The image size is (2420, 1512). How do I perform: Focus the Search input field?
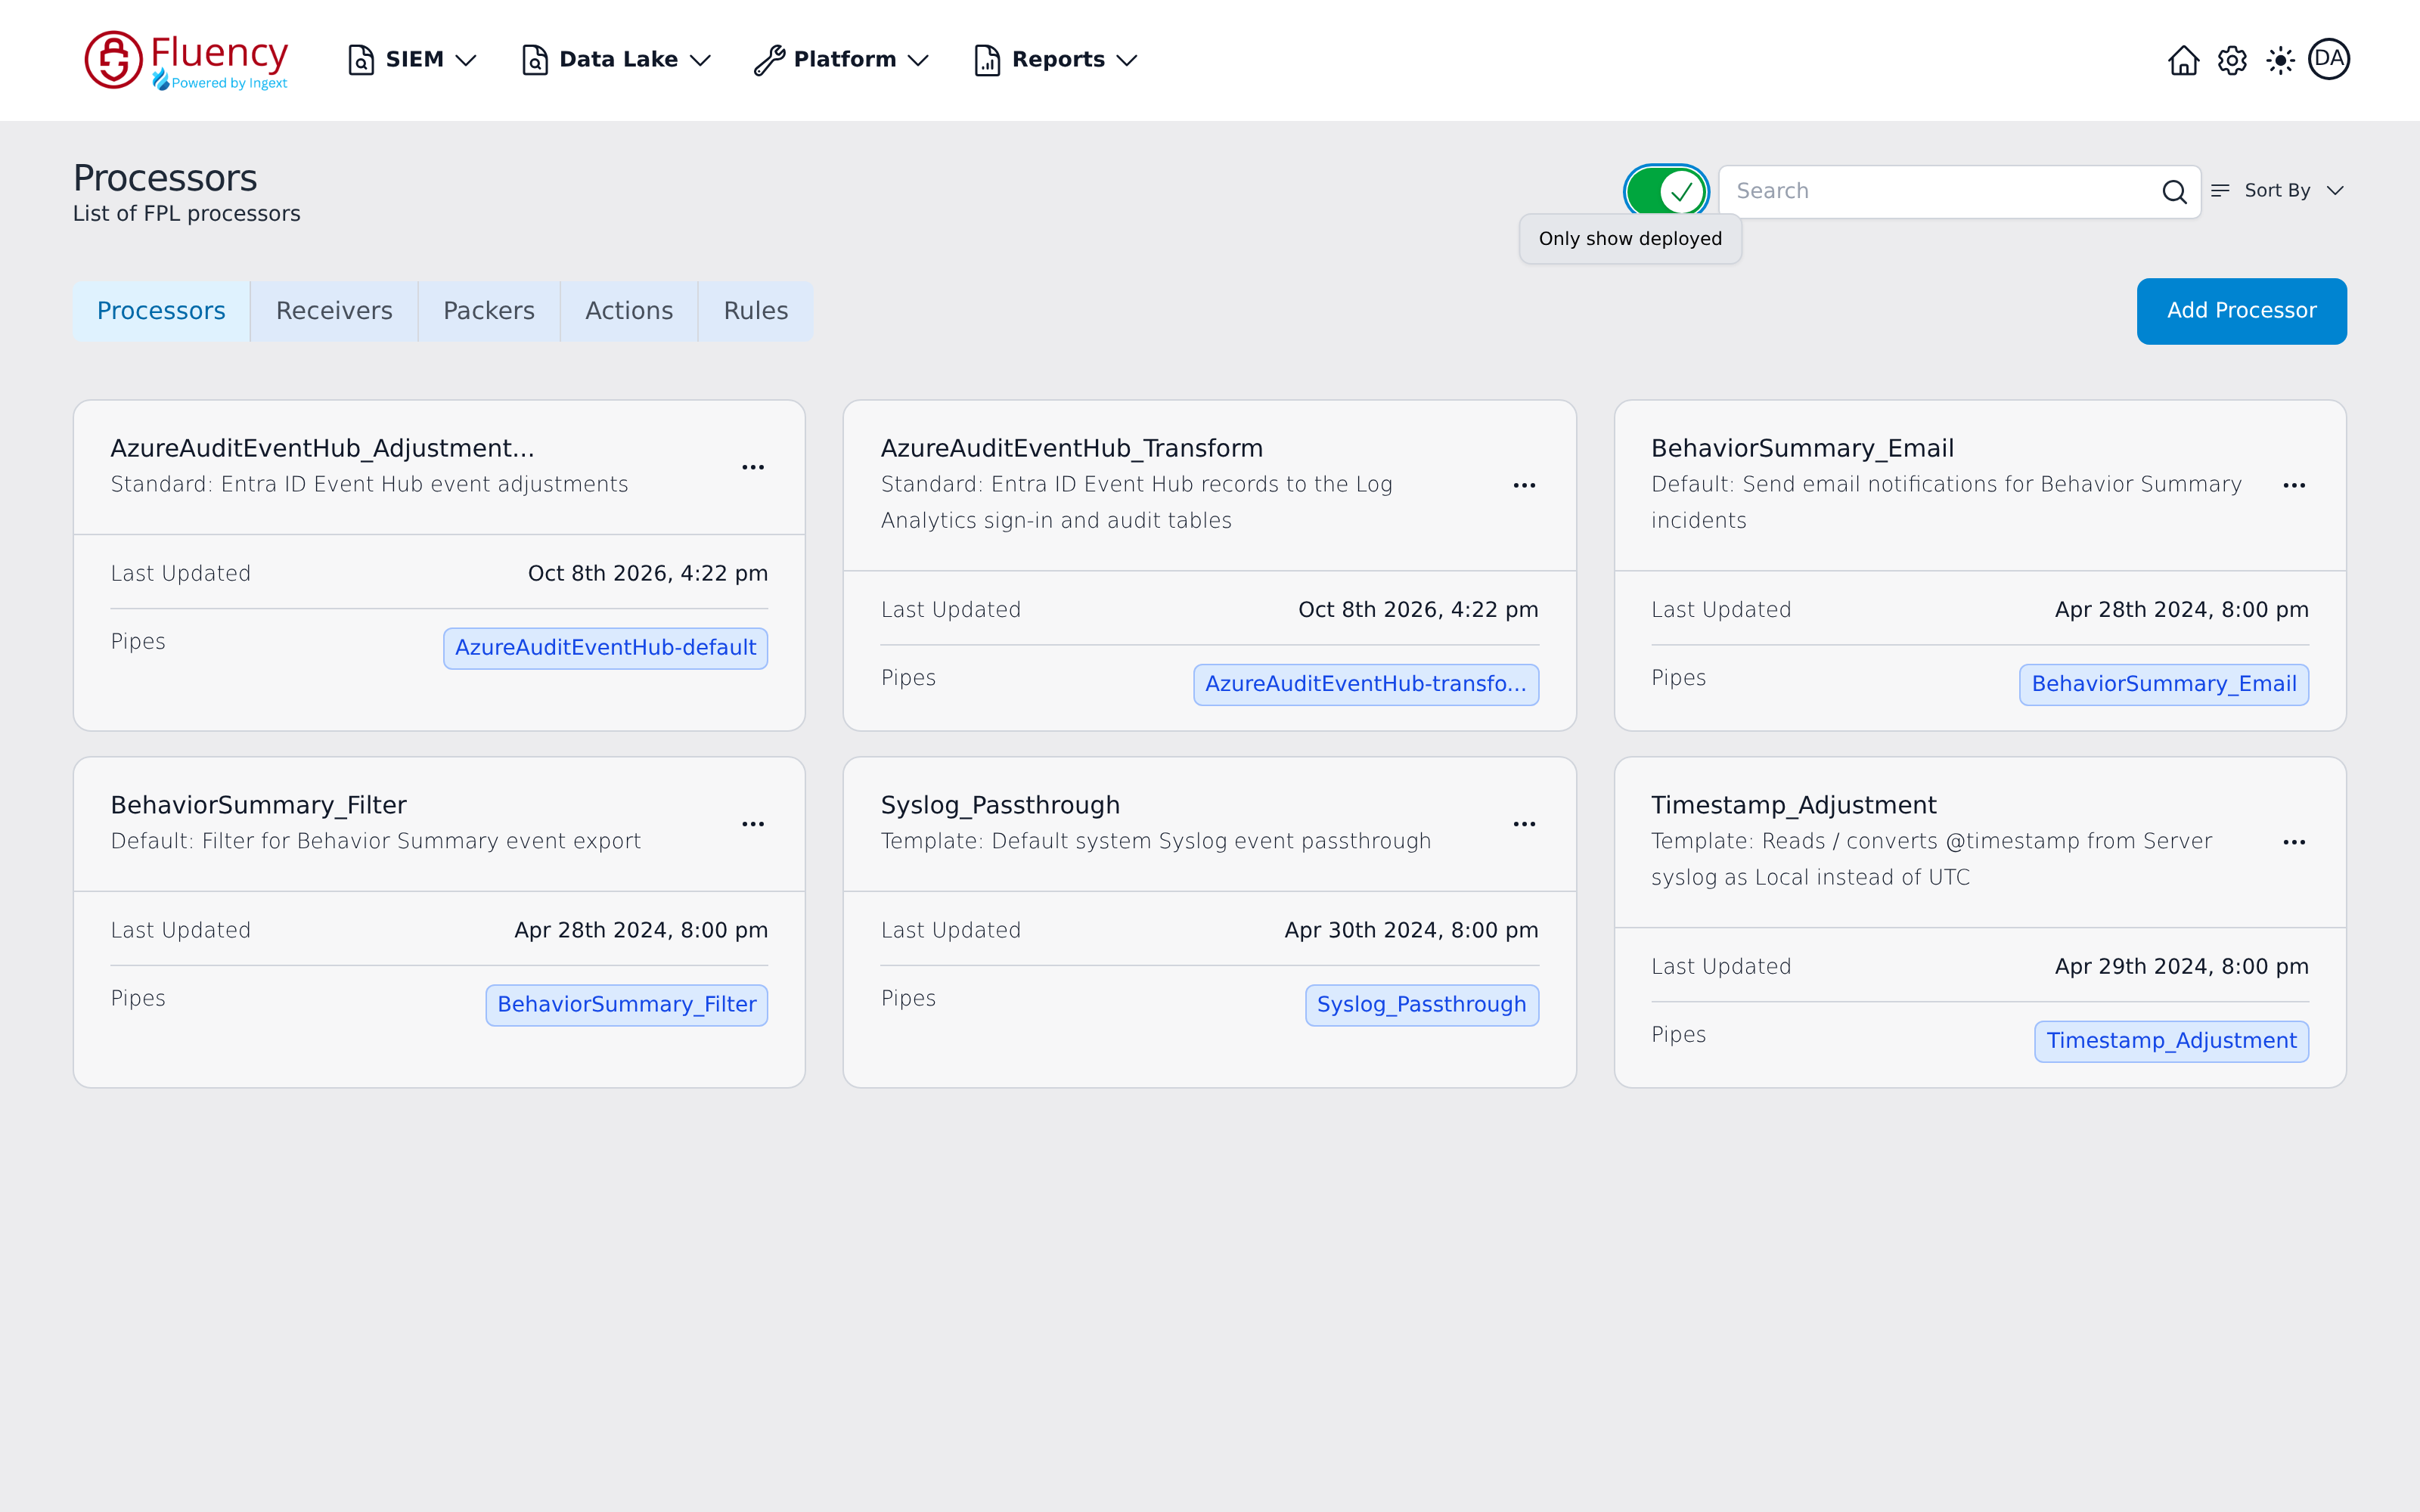point(1959,191)
